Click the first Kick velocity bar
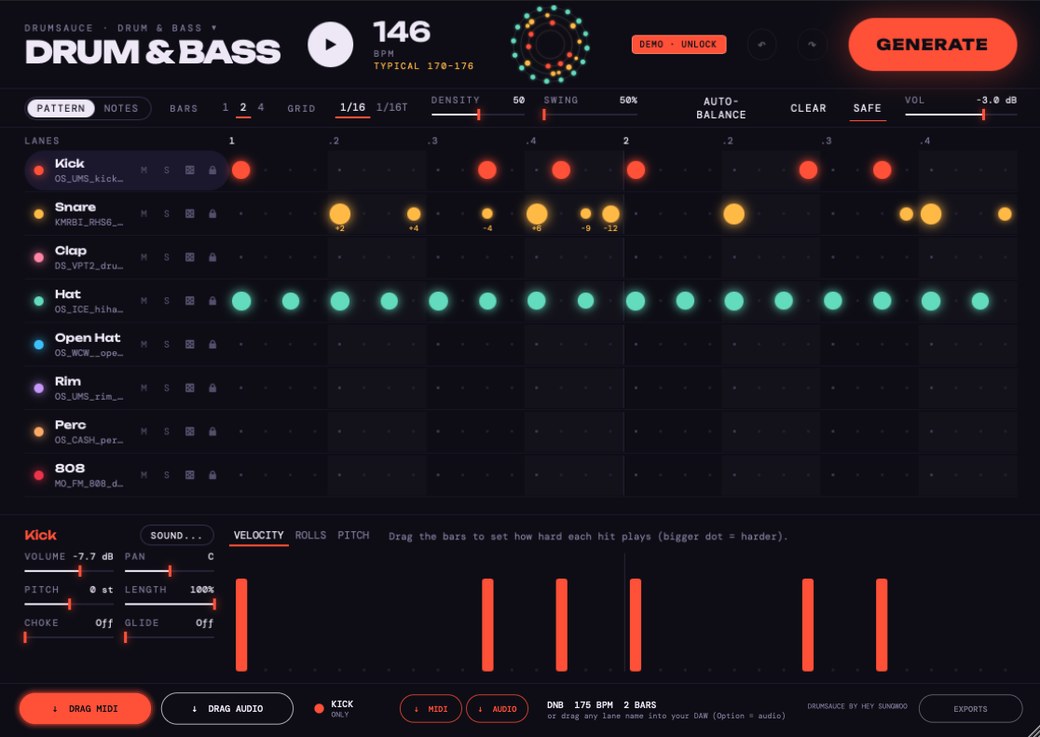Image resolution: width=1040 pixels, height=737 pixels. (x=241, y=625)
